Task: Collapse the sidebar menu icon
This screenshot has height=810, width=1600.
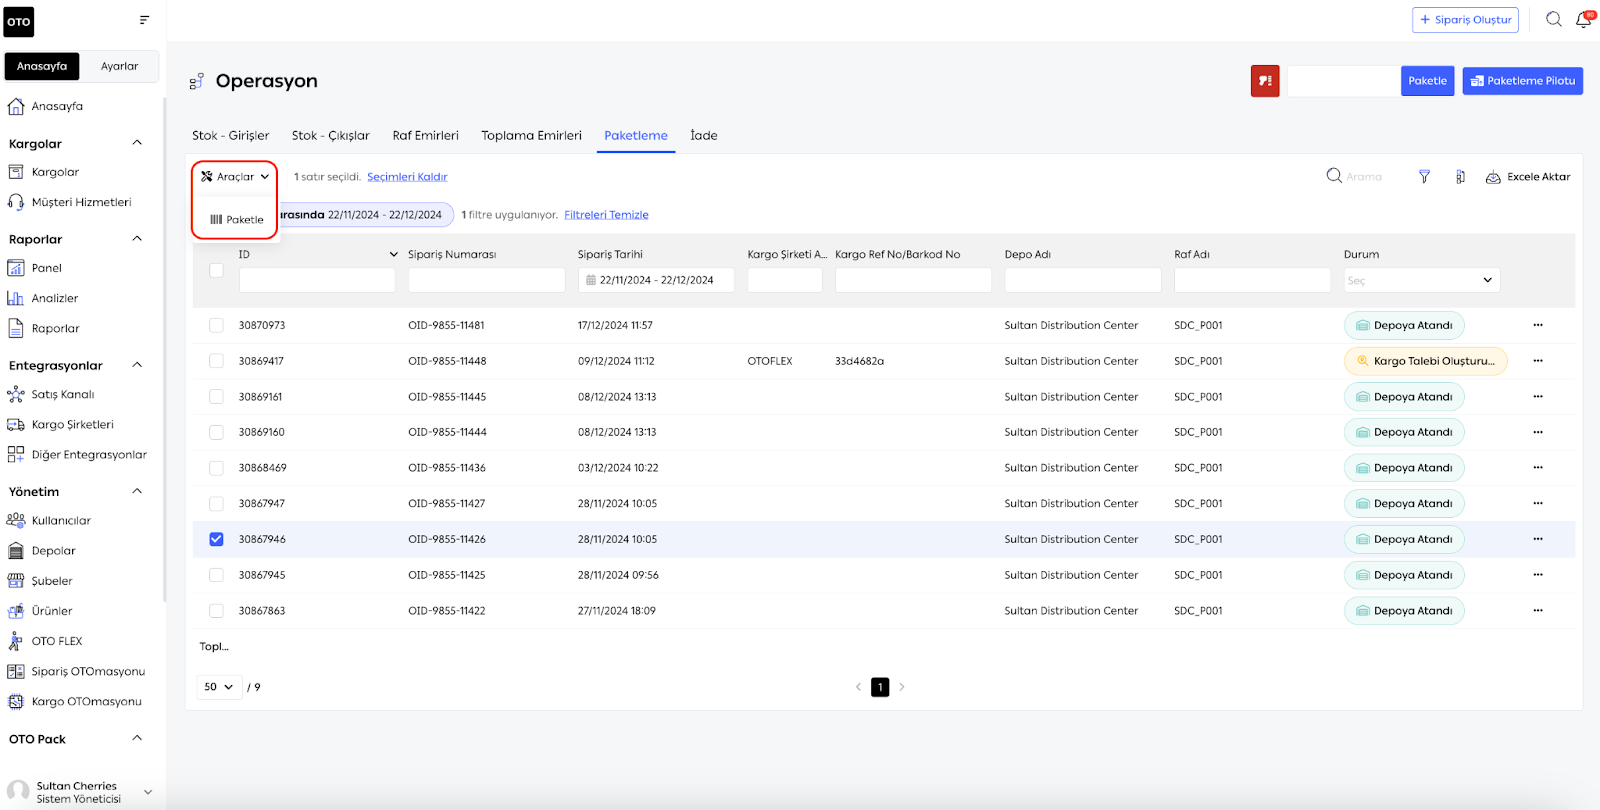Action: tap(144, 20)
